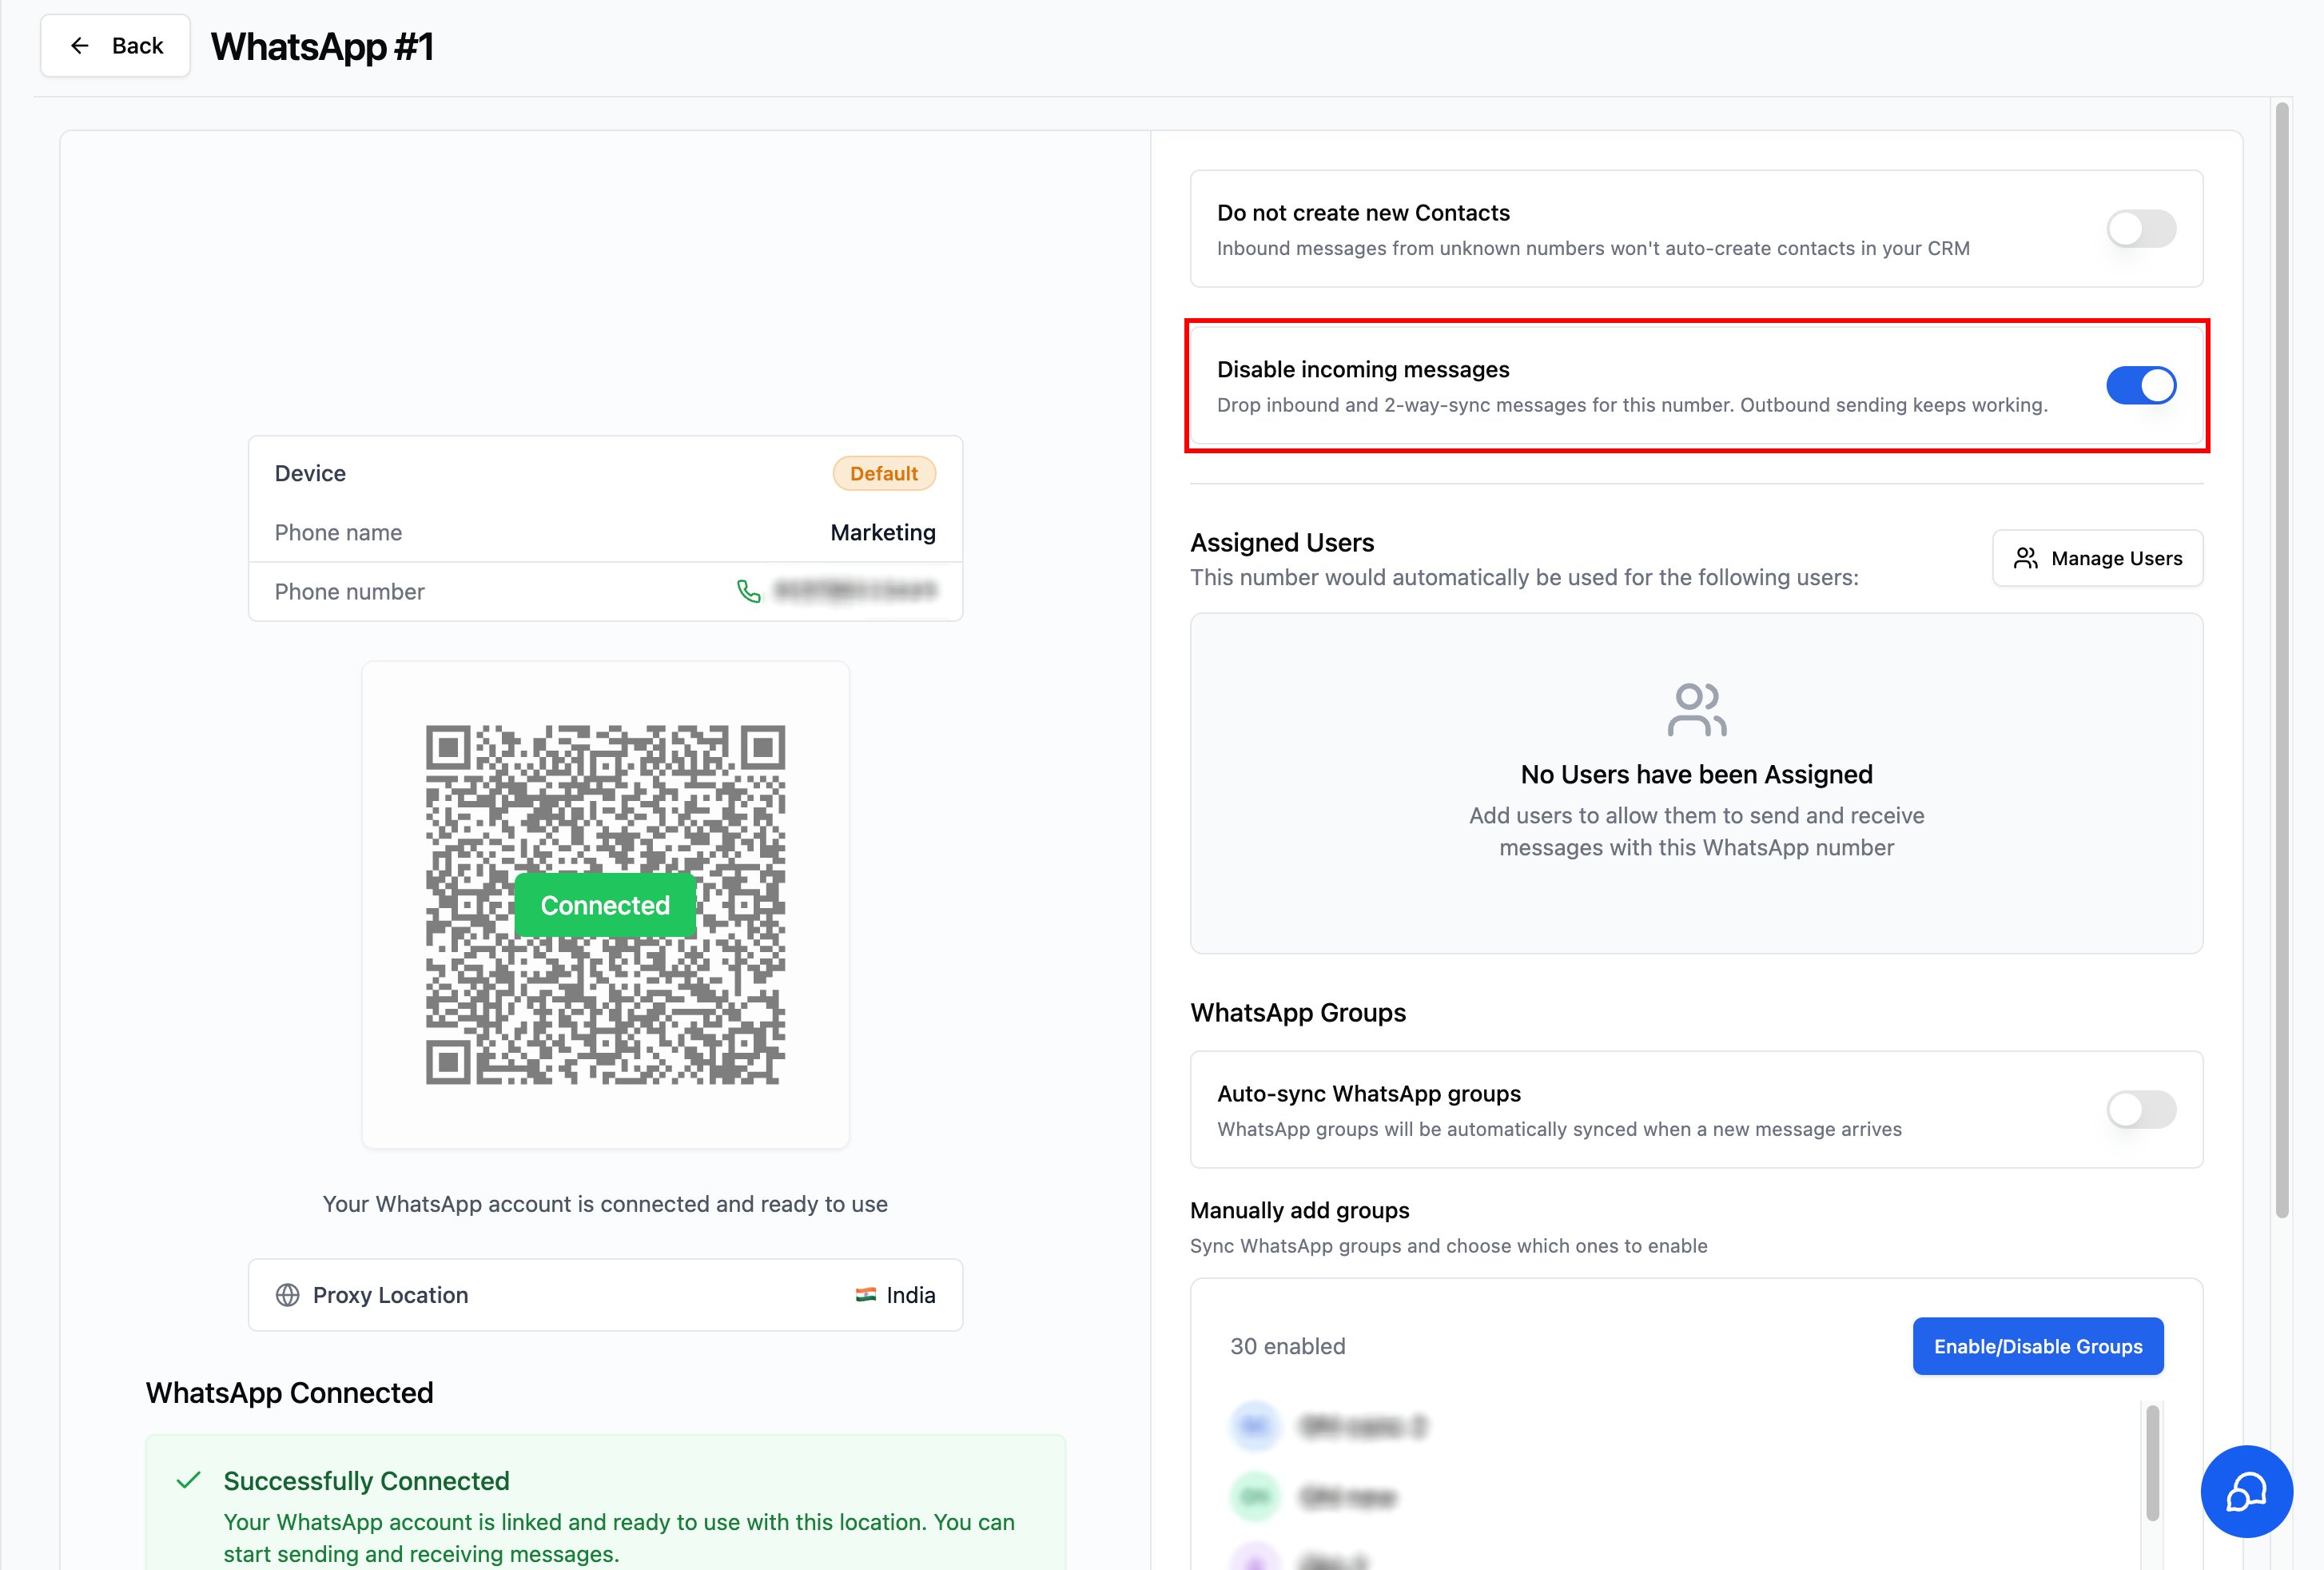Click the second group's green avatar
2324x1570 pixels.
[1255, 1497]
